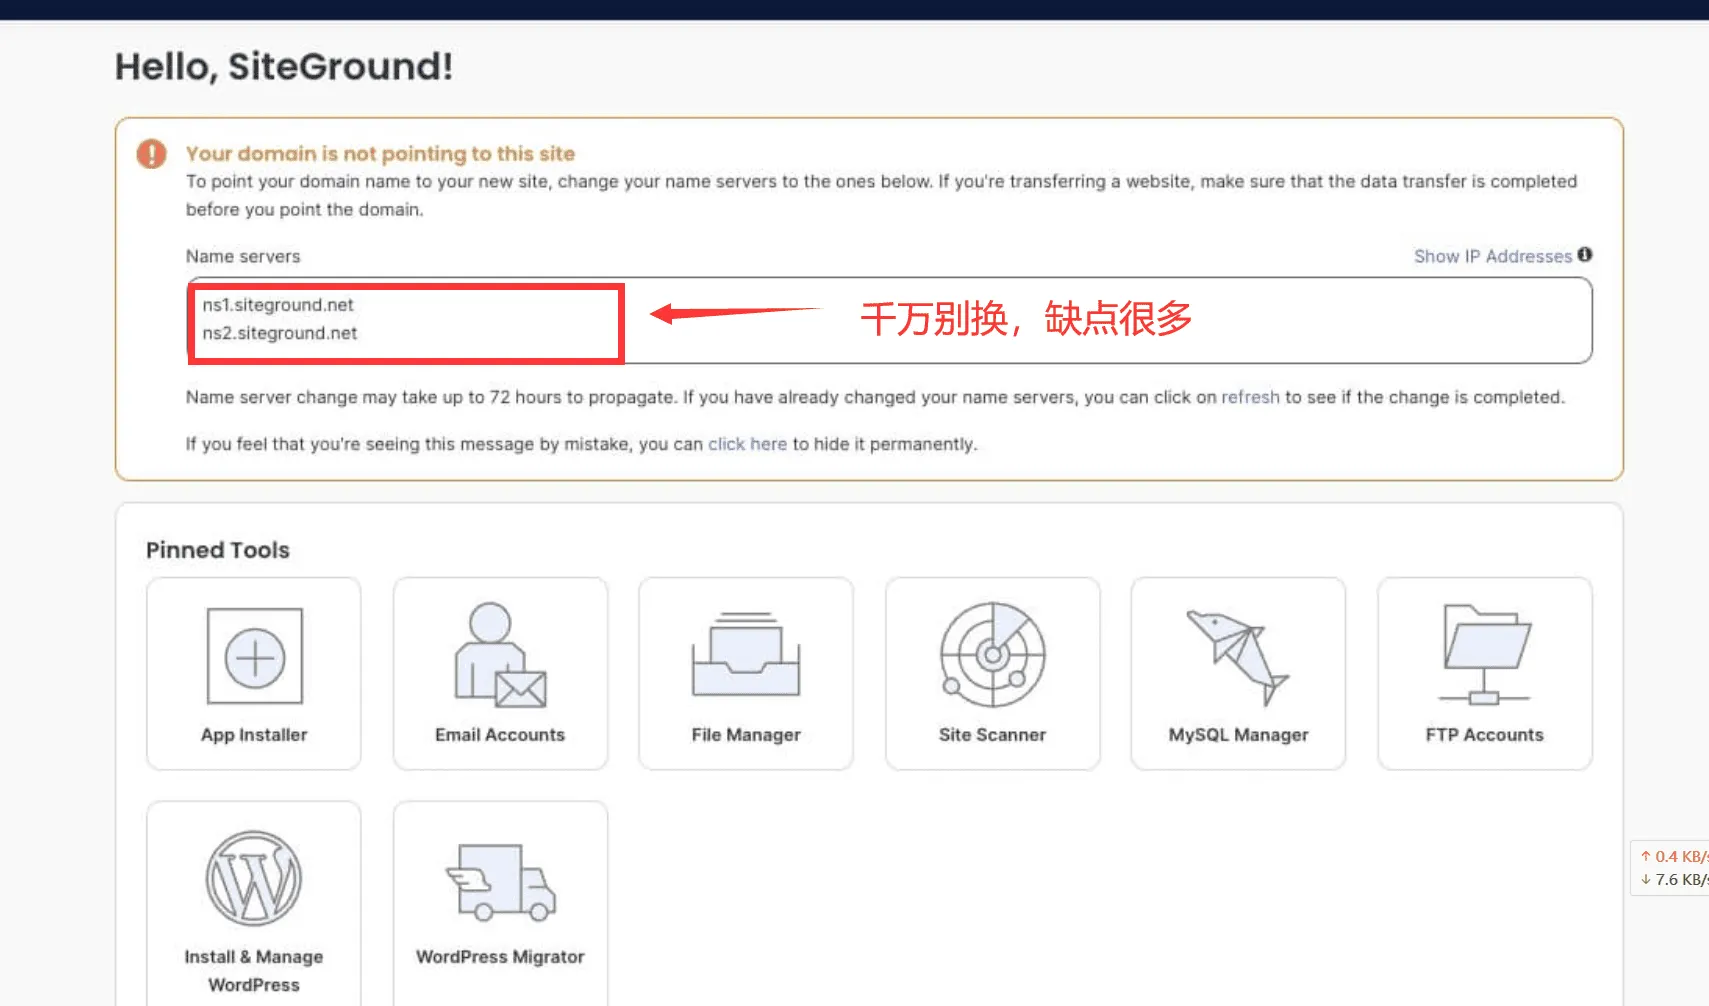Select the ns1.siteground.net name server text

pyautogui.click(x=278, y=305)
